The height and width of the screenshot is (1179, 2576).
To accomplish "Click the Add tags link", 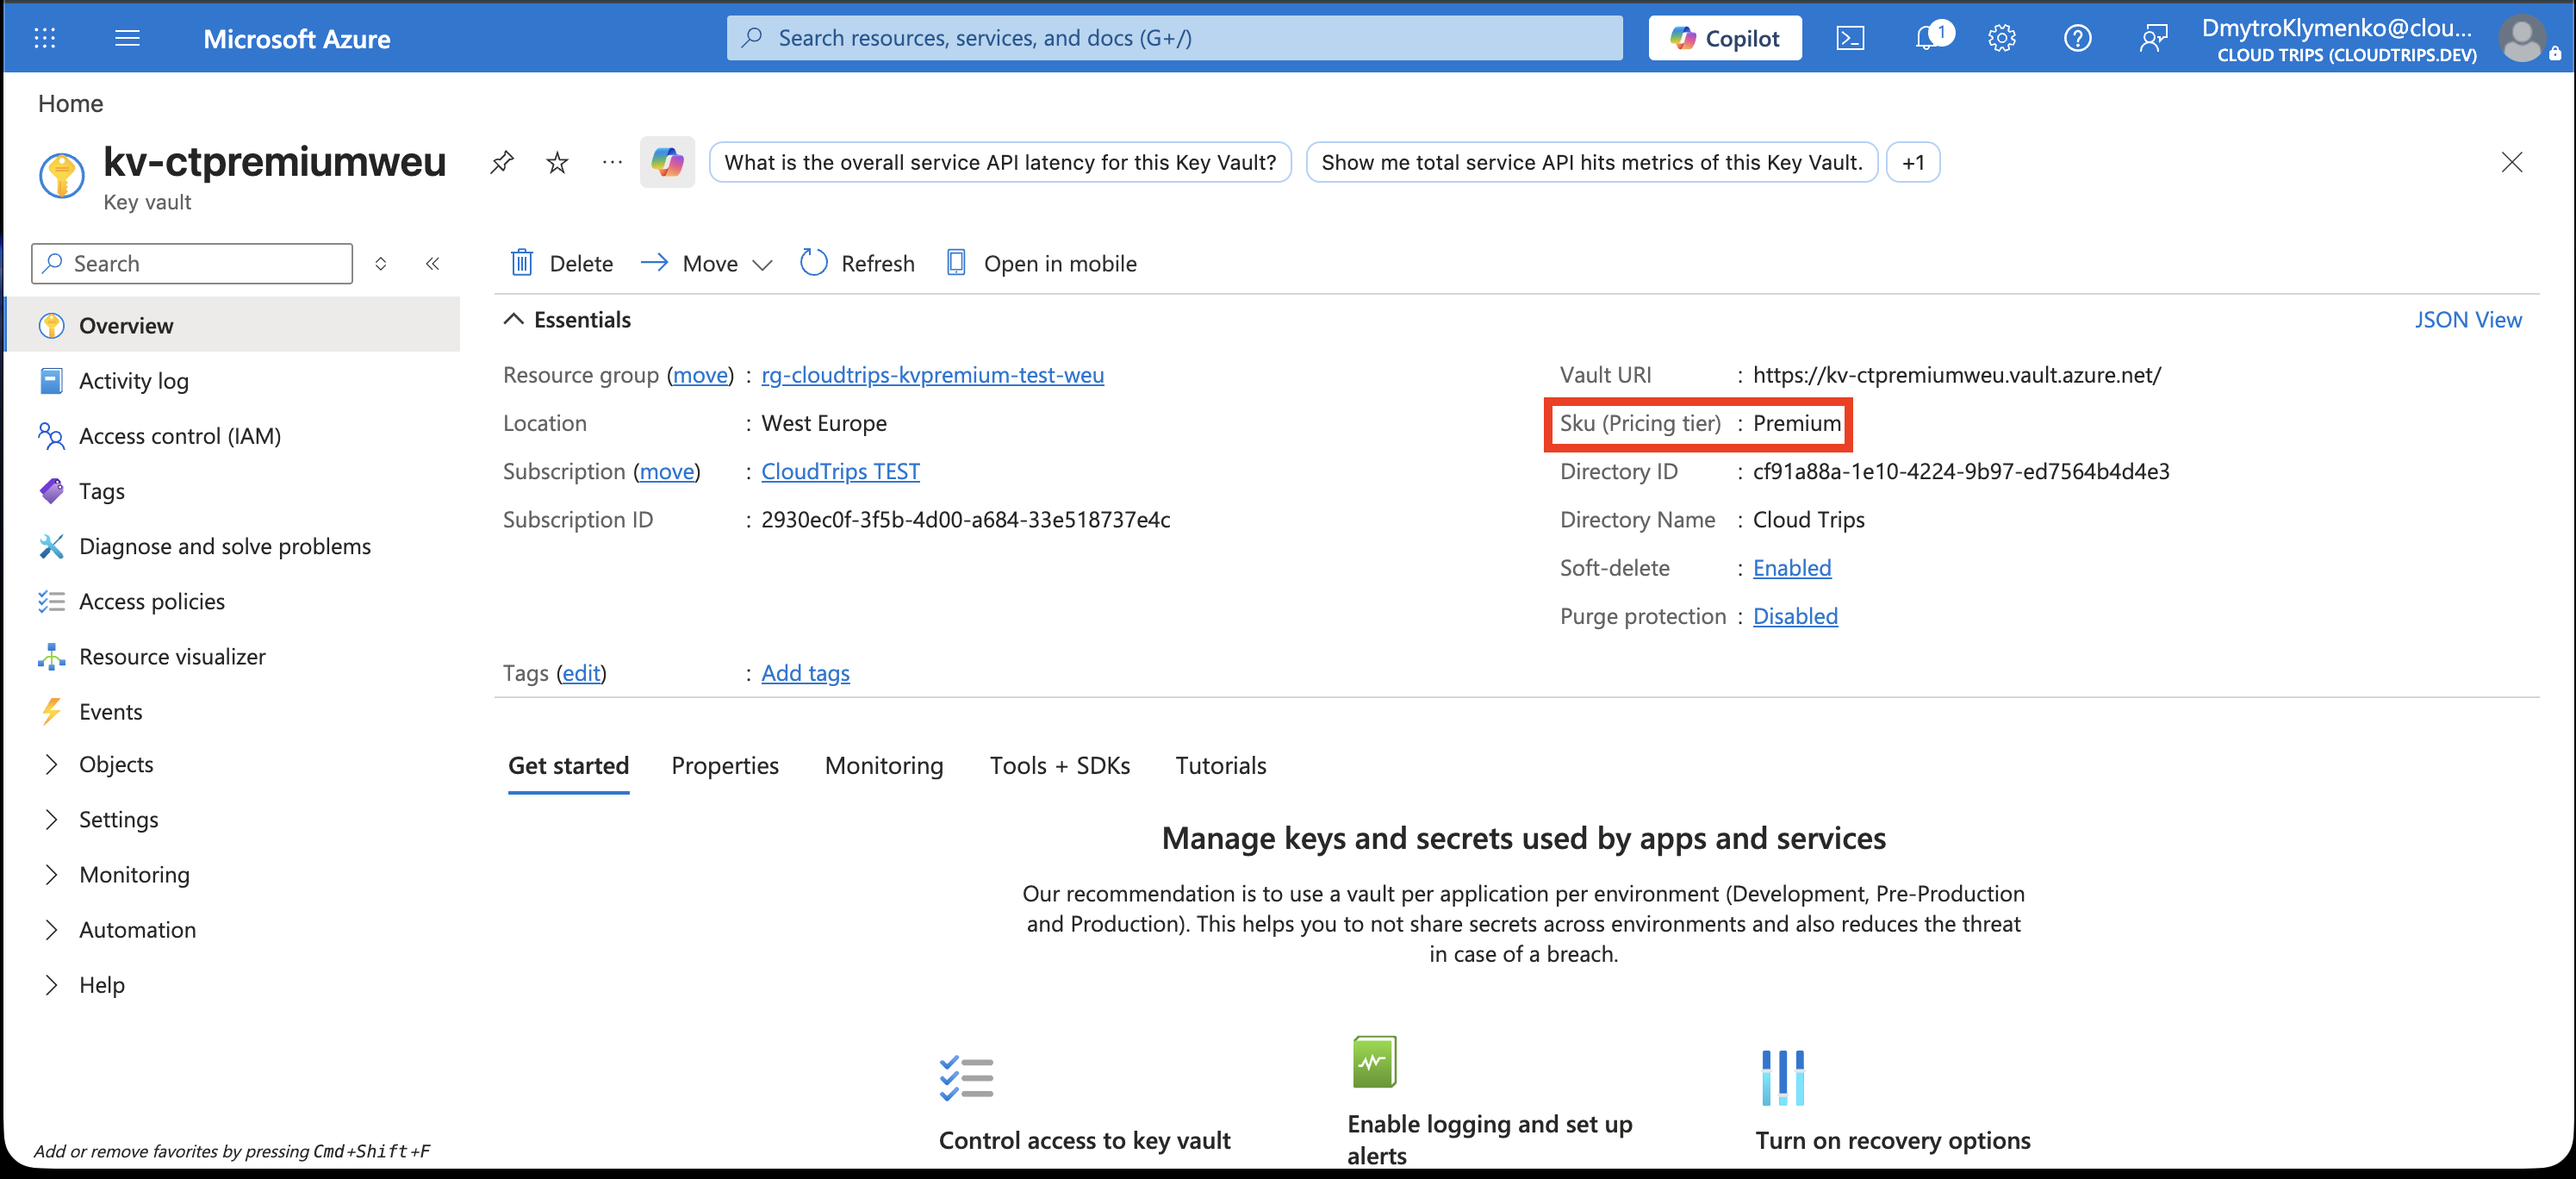I will (x=805, y=673).
